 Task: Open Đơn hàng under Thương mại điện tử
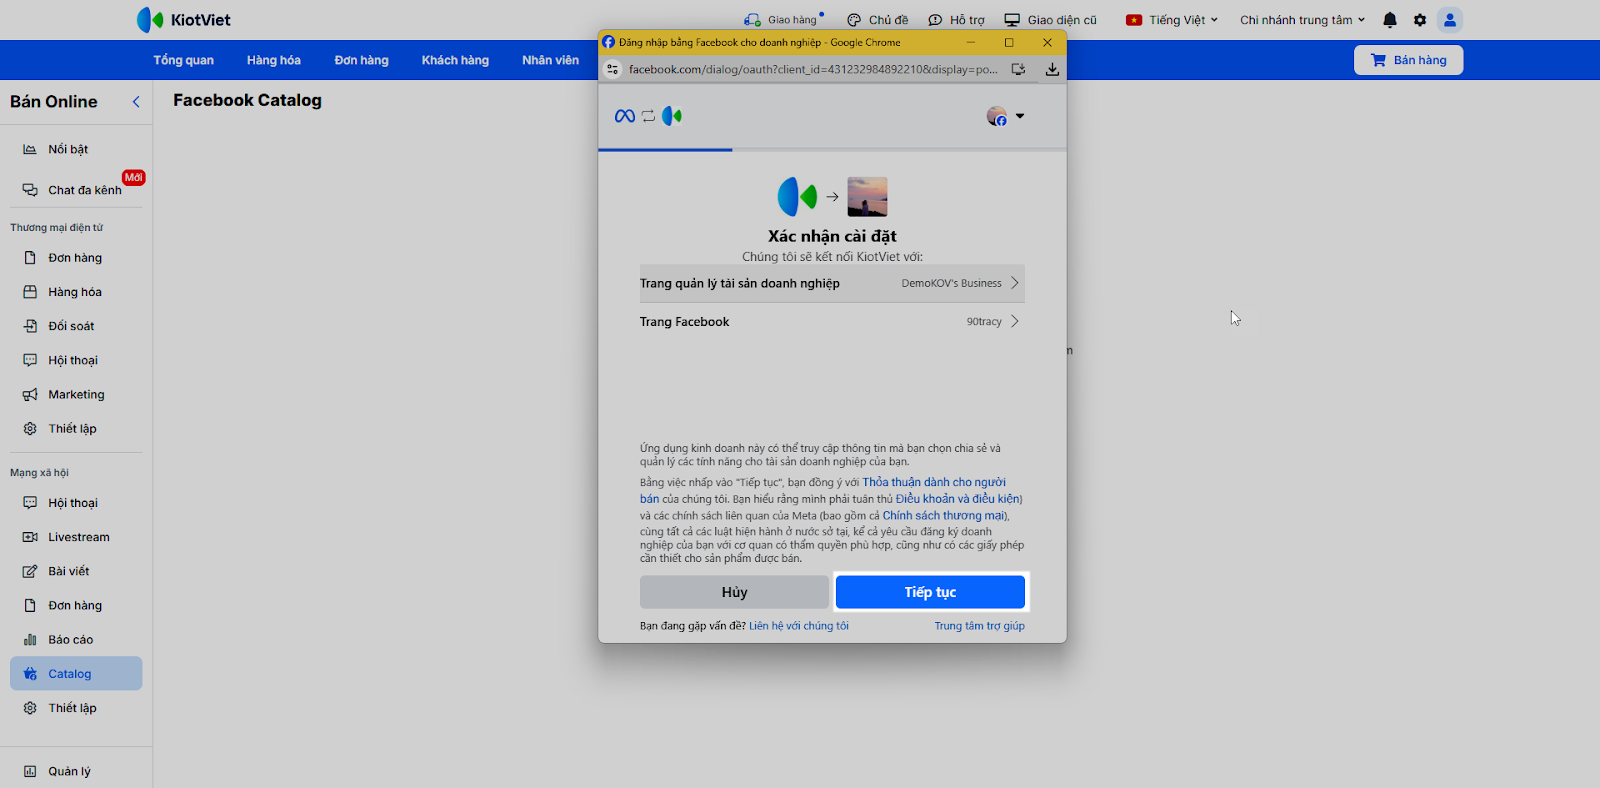tap(76, 258)
